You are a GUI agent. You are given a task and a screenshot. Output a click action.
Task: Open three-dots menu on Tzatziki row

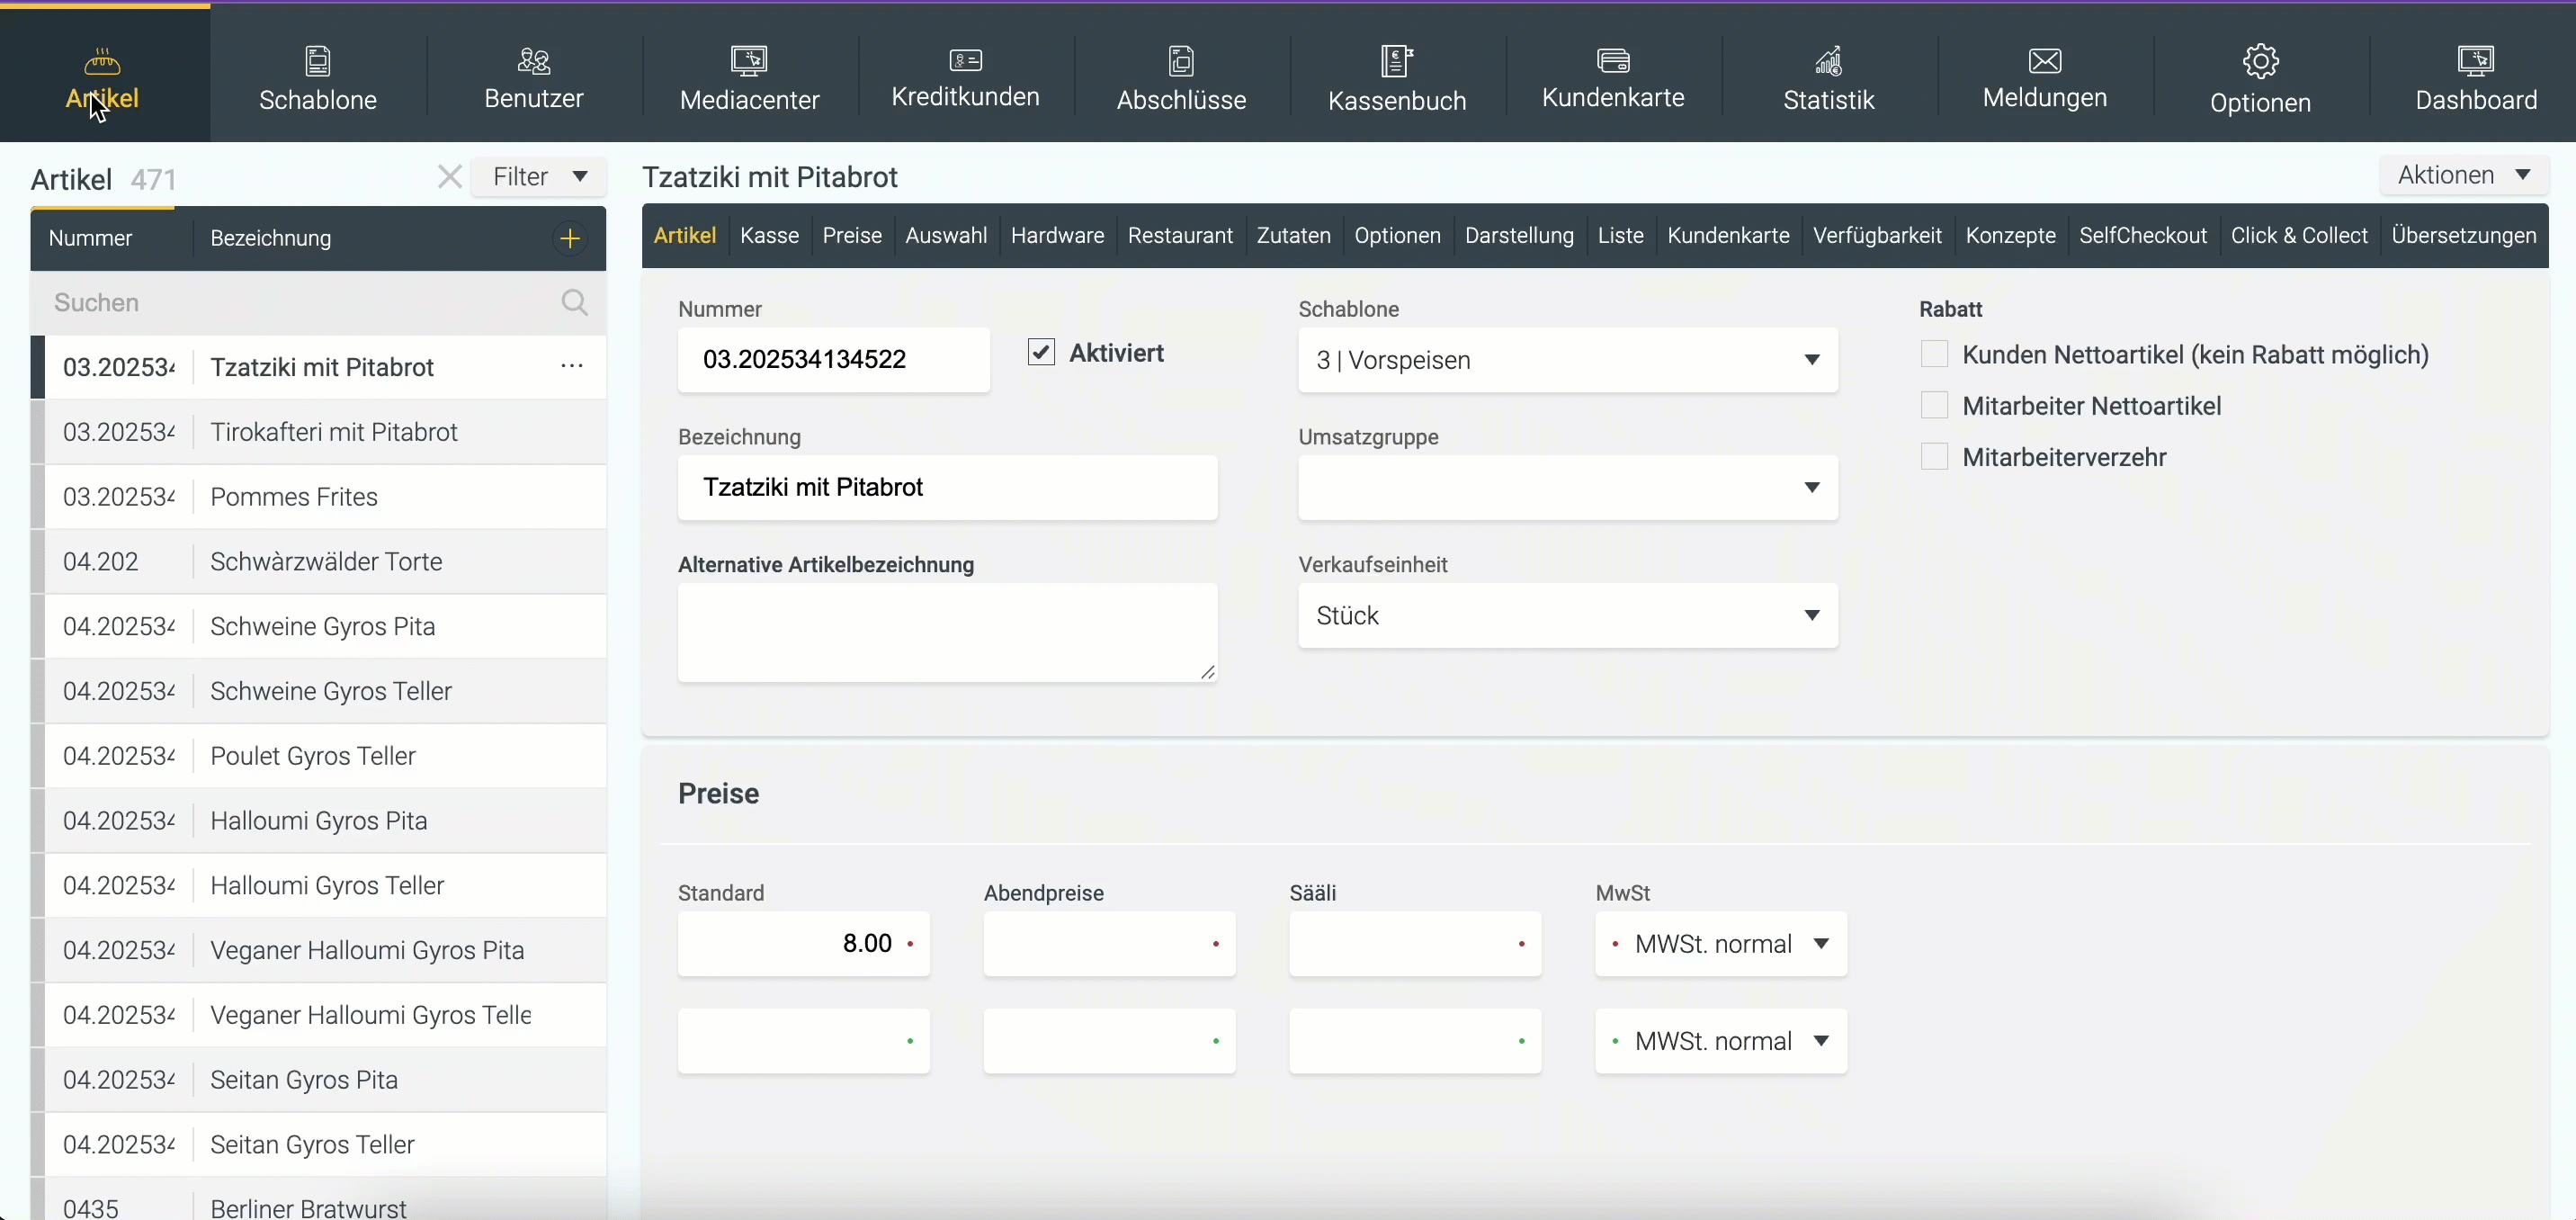[572, 367]
